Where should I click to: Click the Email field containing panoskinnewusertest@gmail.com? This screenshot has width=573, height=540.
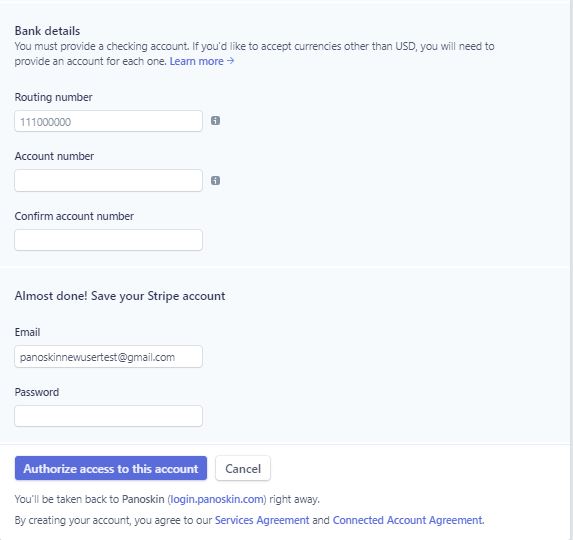[x=109, y=357]
